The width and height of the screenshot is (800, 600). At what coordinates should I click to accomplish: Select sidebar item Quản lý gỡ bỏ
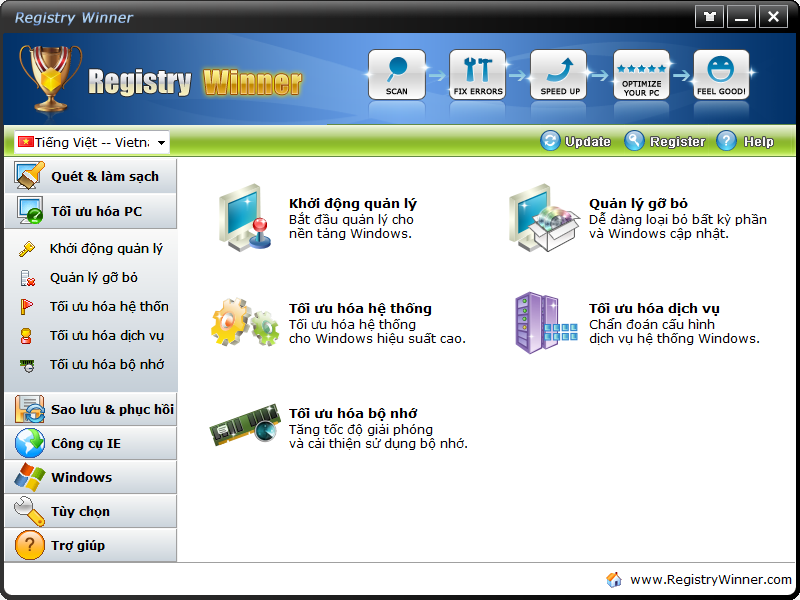94,278
